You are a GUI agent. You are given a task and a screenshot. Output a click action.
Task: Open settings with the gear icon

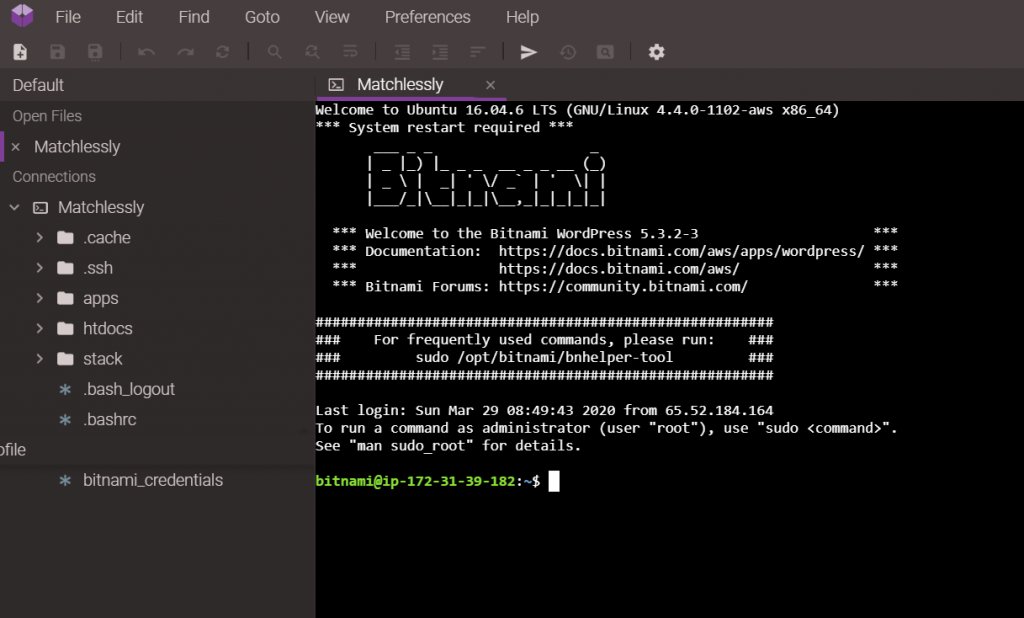(x=656, y=52)
